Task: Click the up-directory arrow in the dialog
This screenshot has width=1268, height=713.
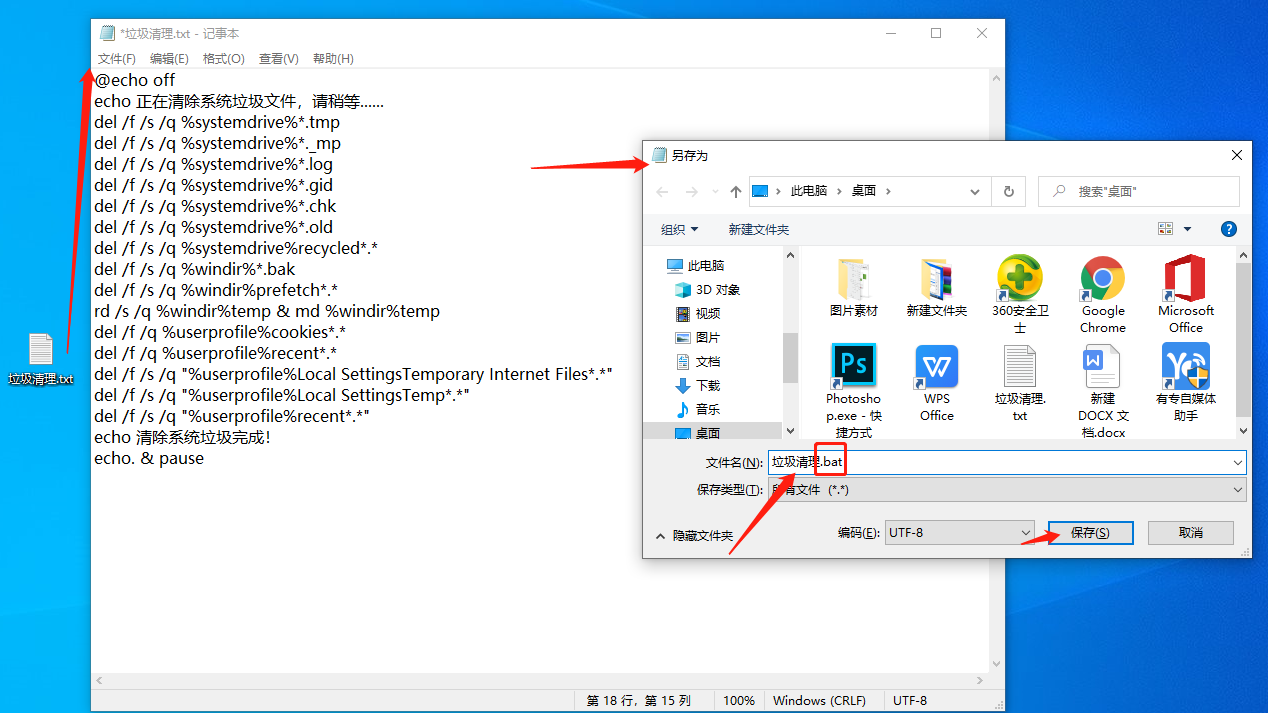Action: (736, 191)
